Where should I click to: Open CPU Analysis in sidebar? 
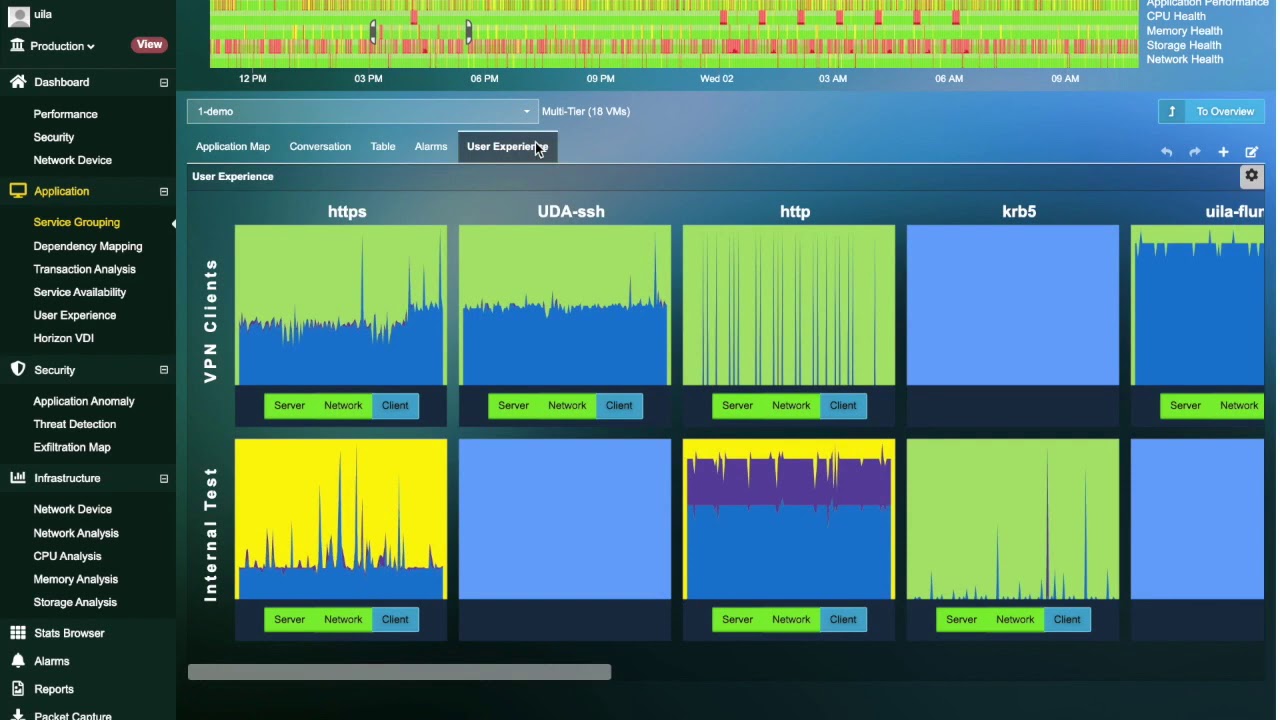67,556
